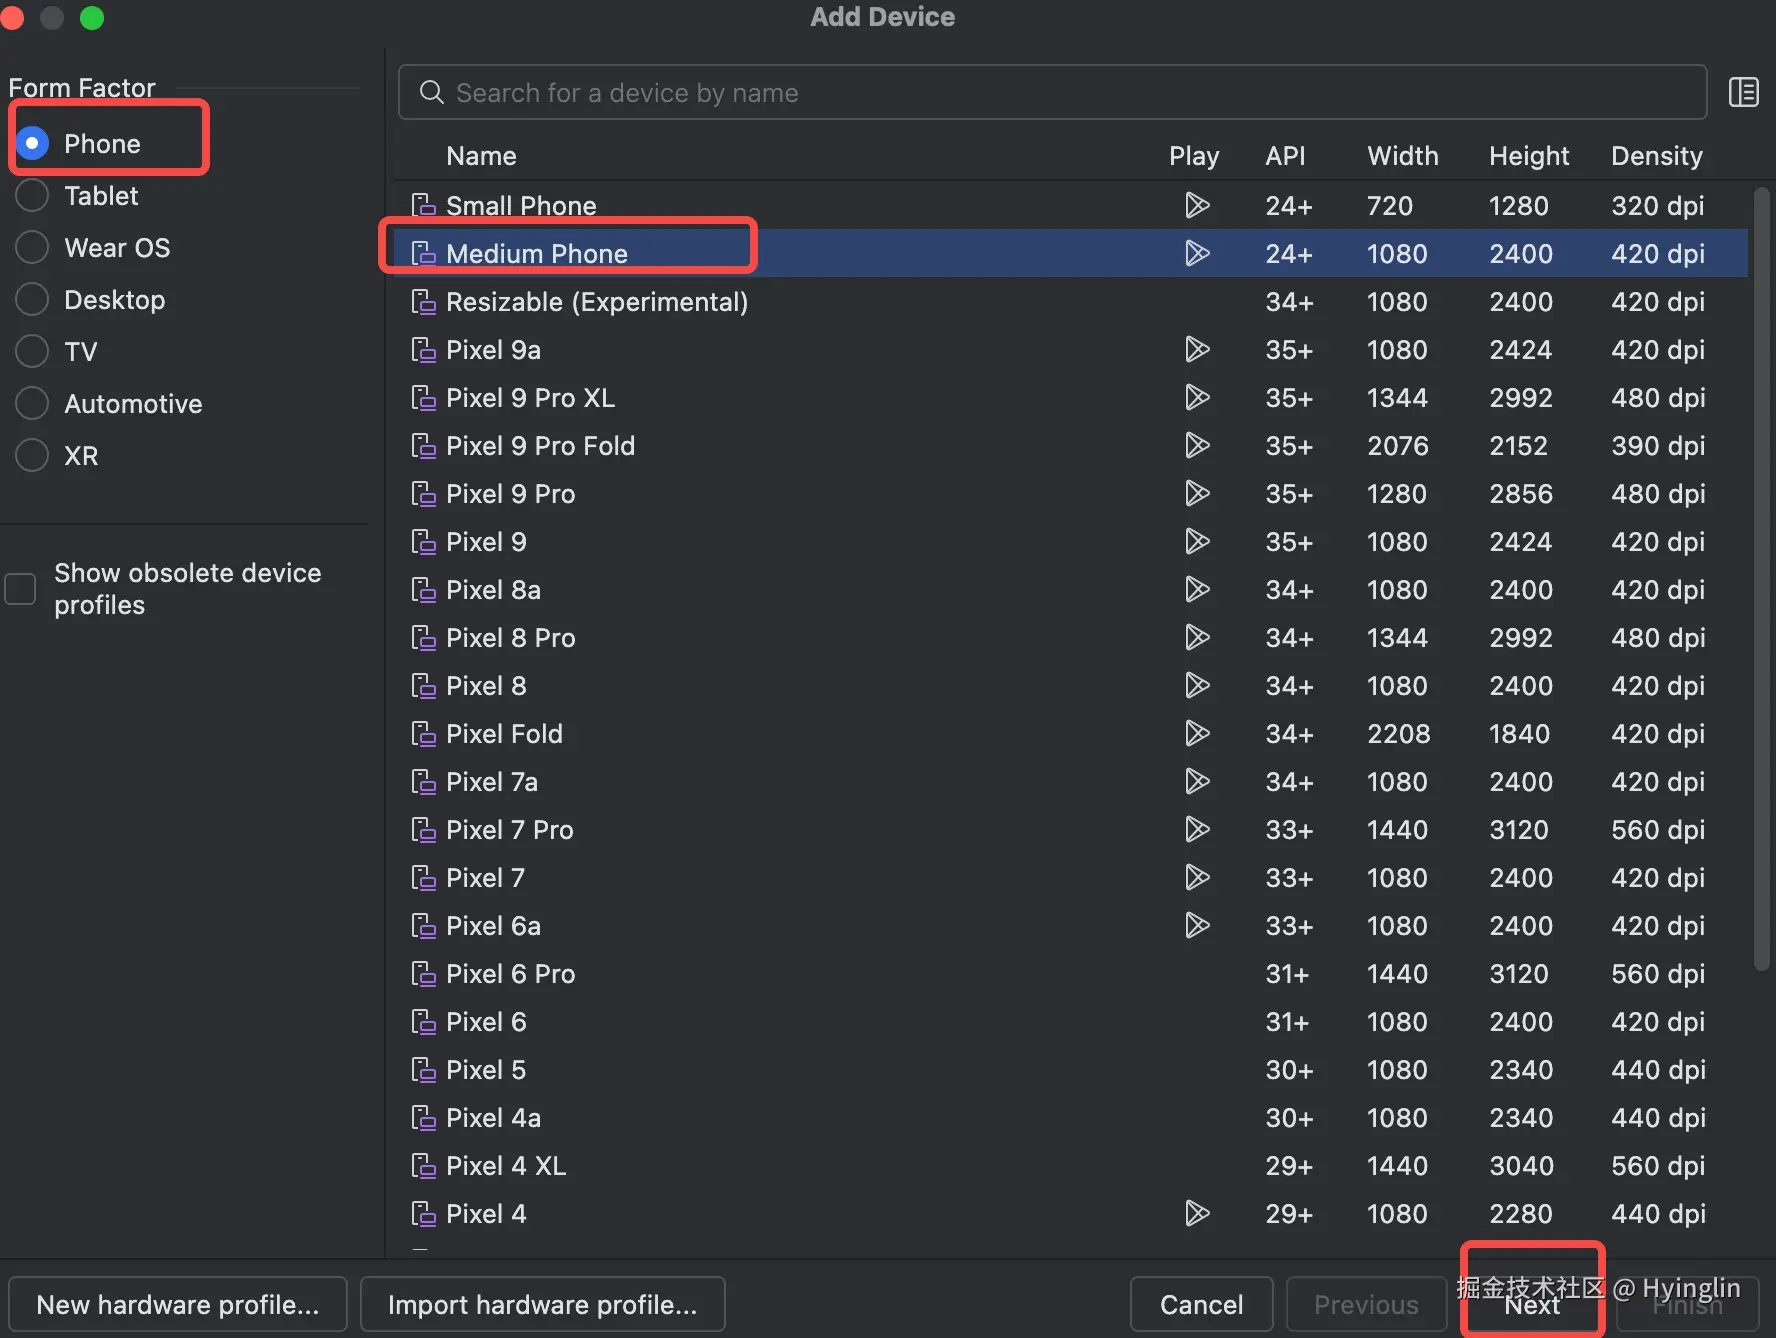Viewport: 1776px width, 1338px height.
Task: Select the Pixel 4a device name
Action: (493, 1118)
